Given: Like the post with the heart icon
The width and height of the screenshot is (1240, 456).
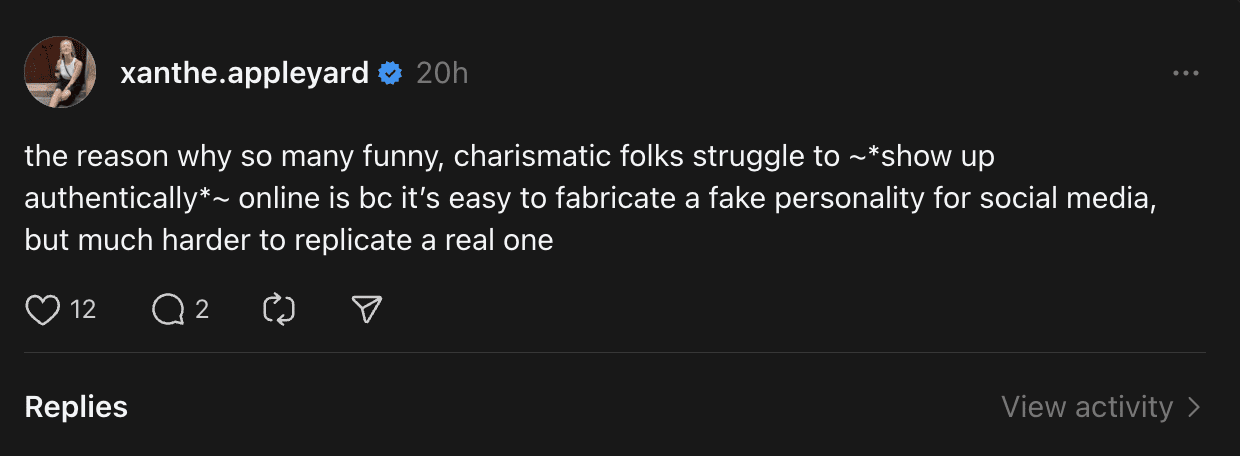Looking at the screenshot, I should click(42, 310).
